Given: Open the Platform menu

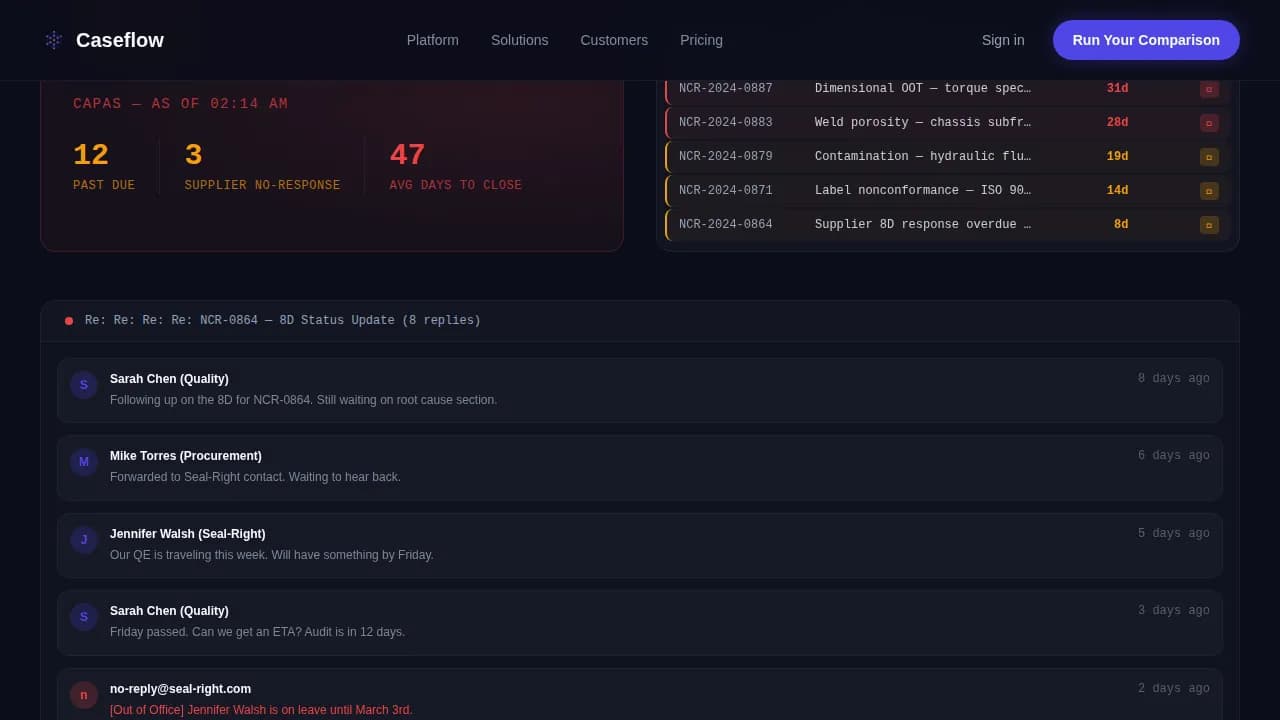Looking at the screenshot, I should coord(433,40).
